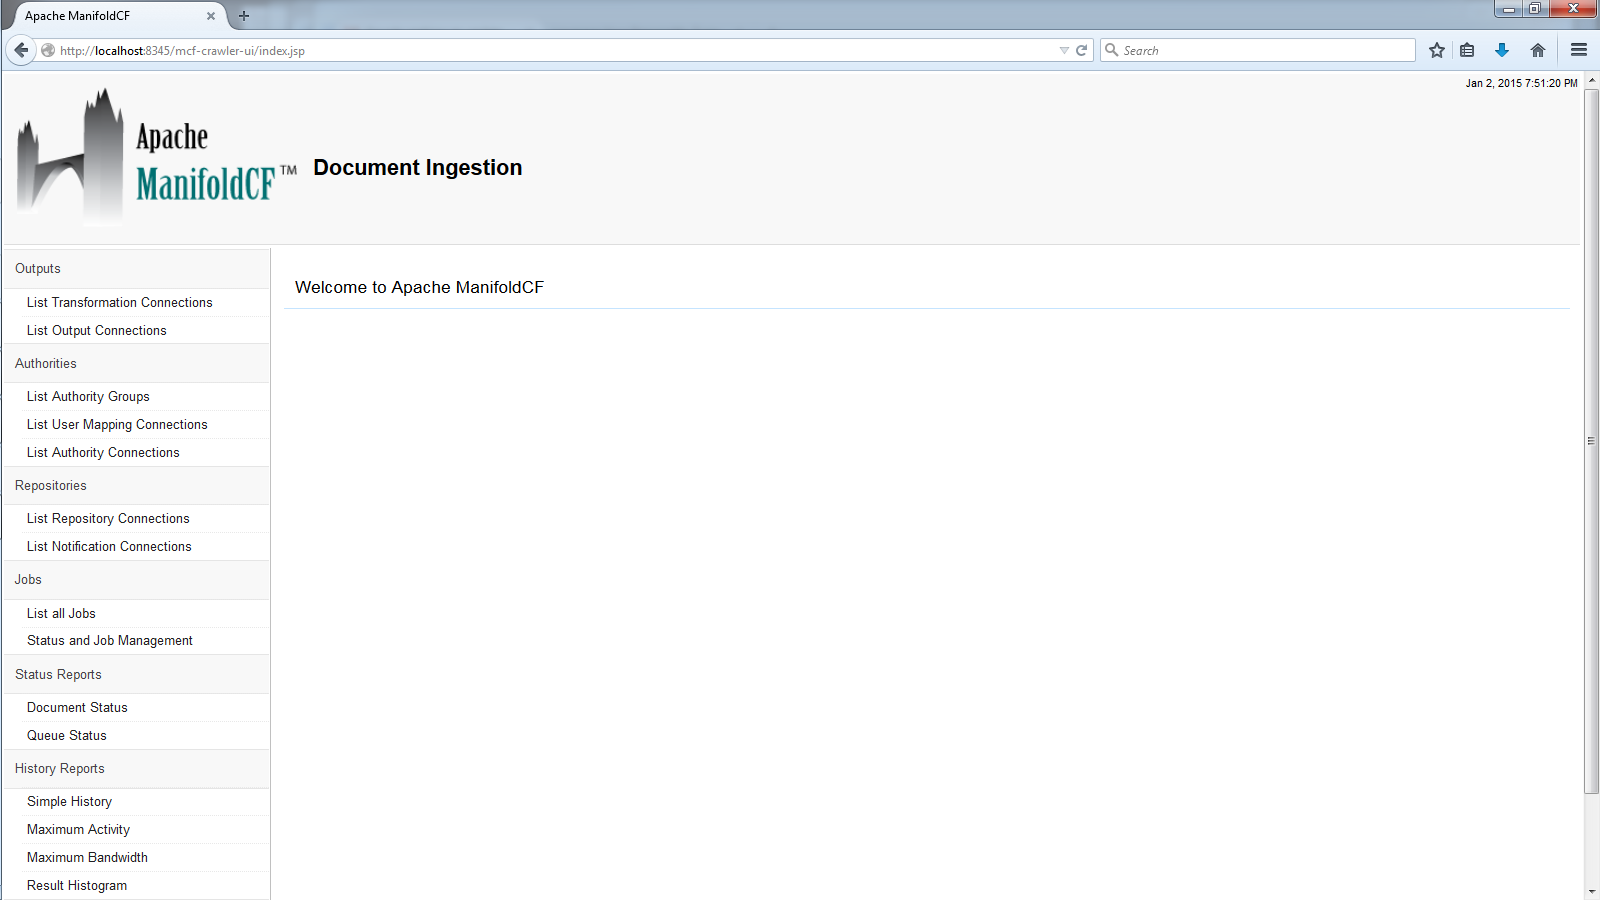Open the downloads arrow icon
The height and width of the screenshot is (900, 1600).
tap(1501, 50)
